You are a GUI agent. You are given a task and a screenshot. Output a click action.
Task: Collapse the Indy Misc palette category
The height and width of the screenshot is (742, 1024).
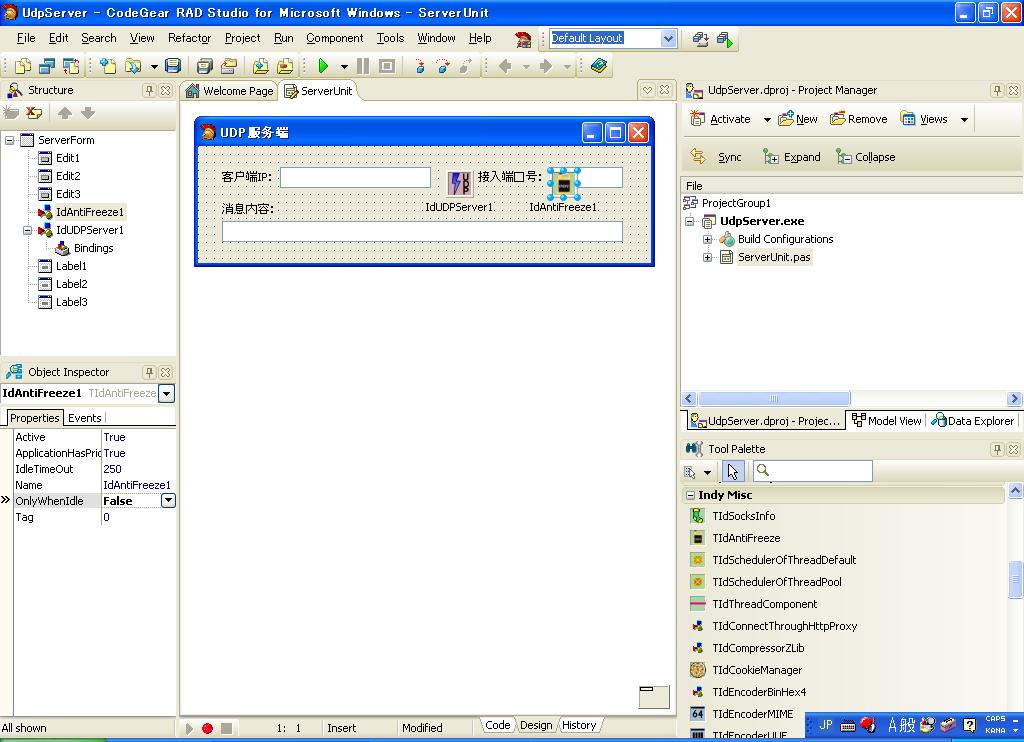pyautogui.click(x=690, y=495)
